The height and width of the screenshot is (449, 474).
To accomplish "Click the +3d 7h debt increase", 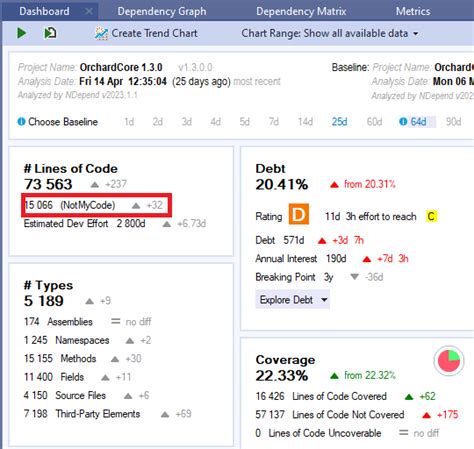I will [348, 240].
